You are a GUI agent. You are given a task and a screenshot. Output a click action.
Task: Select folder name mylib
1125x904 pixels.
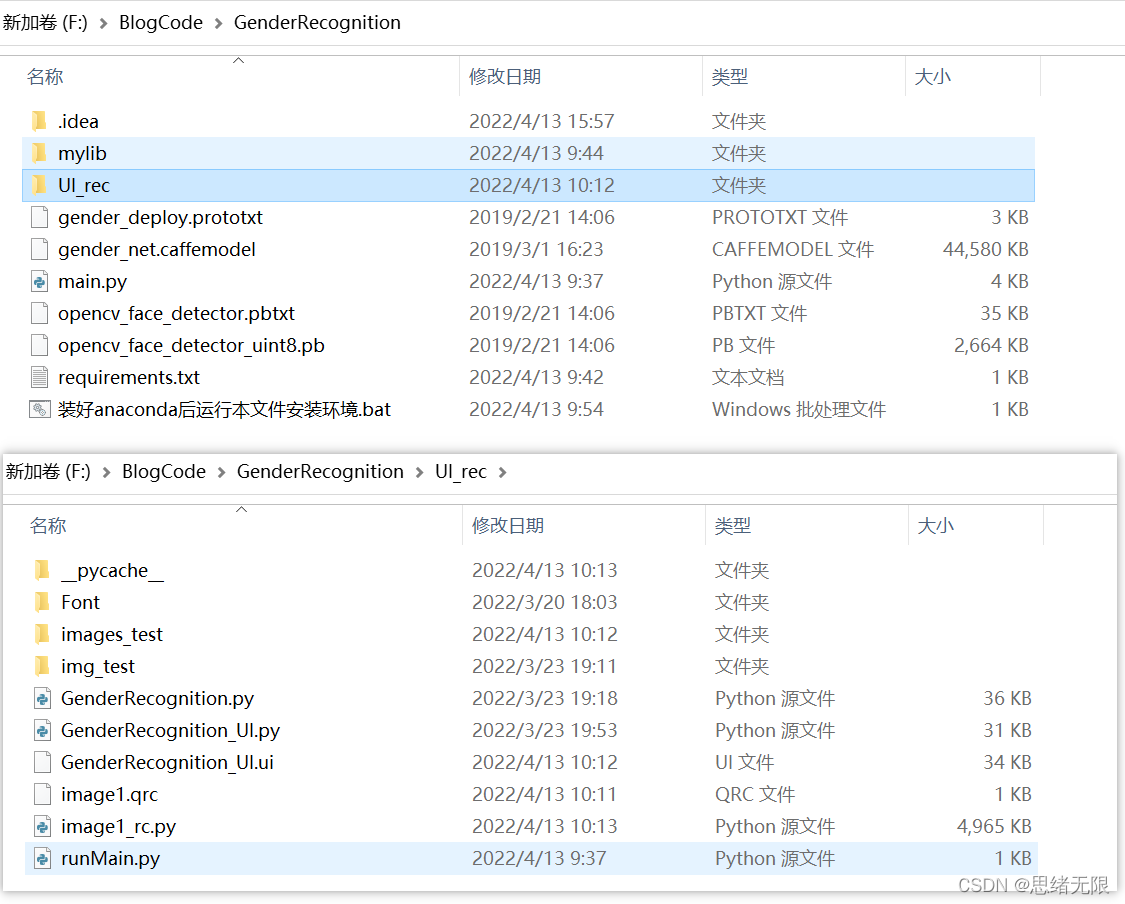tap(82, 154)
